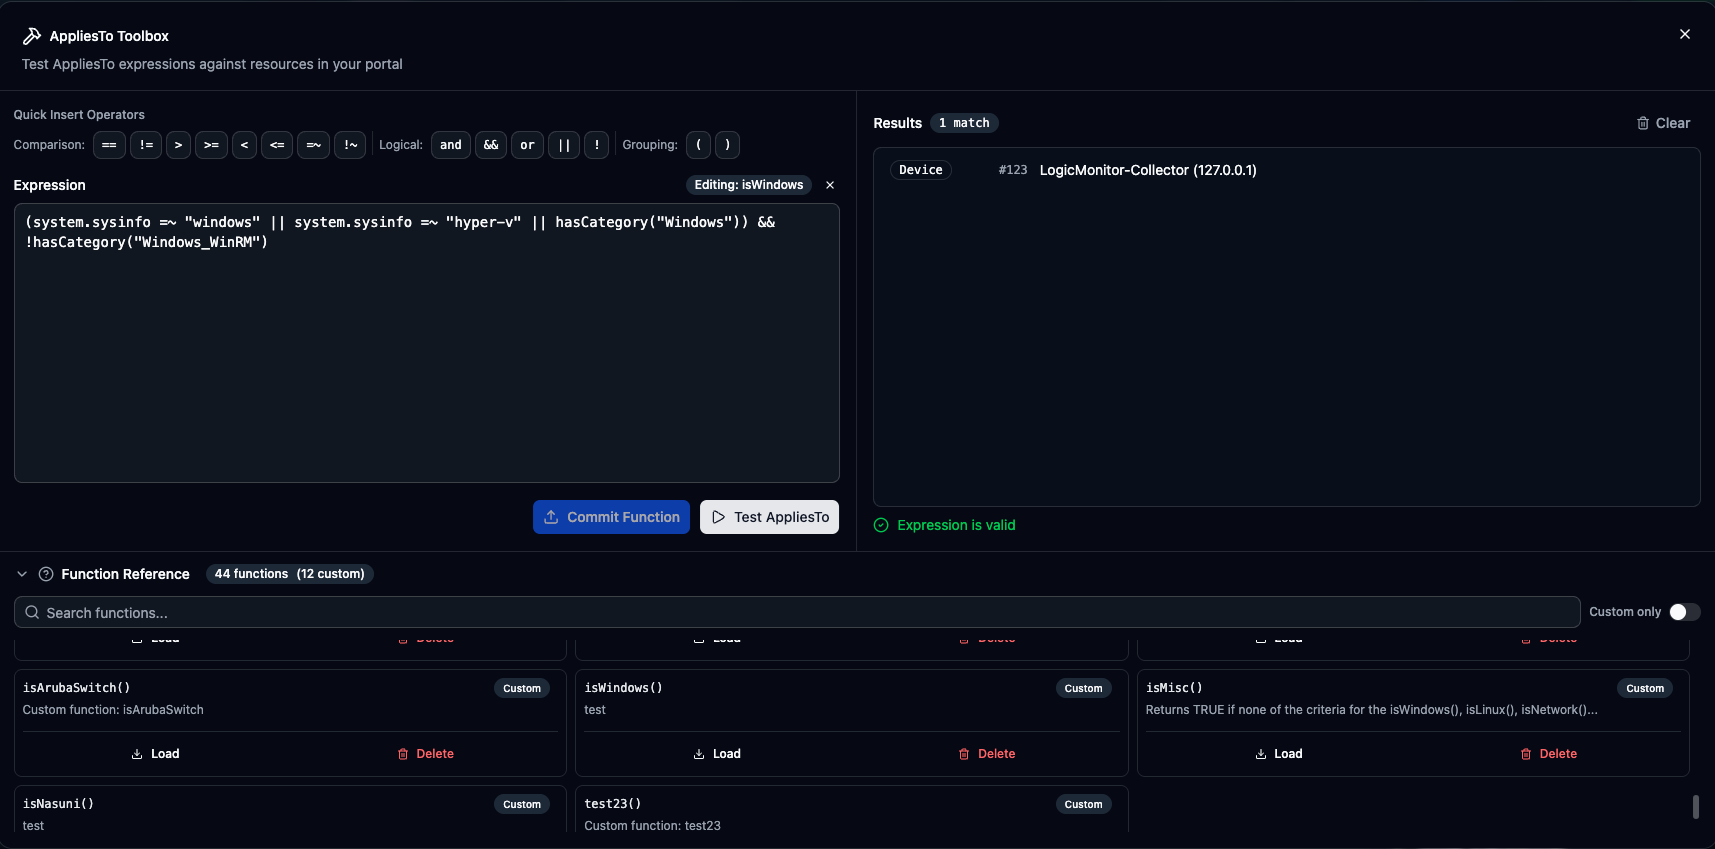Insert the logical 'and' operator
The image size is (1715, 849).
[451, 145]
